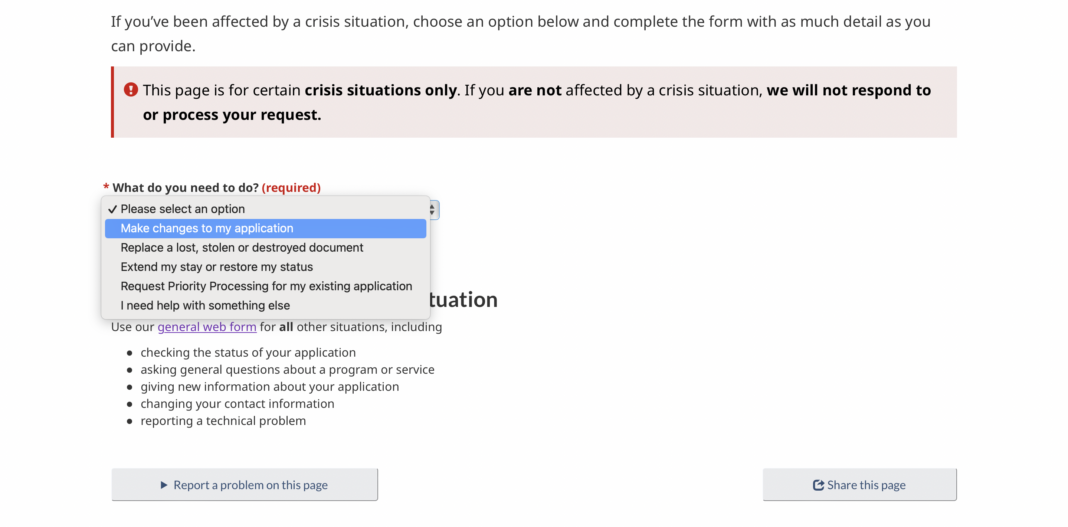Select "Replace a lost, stolen or destroyed document"
The height and width of the screenshot is (527, 1068).
coord(242,247)
